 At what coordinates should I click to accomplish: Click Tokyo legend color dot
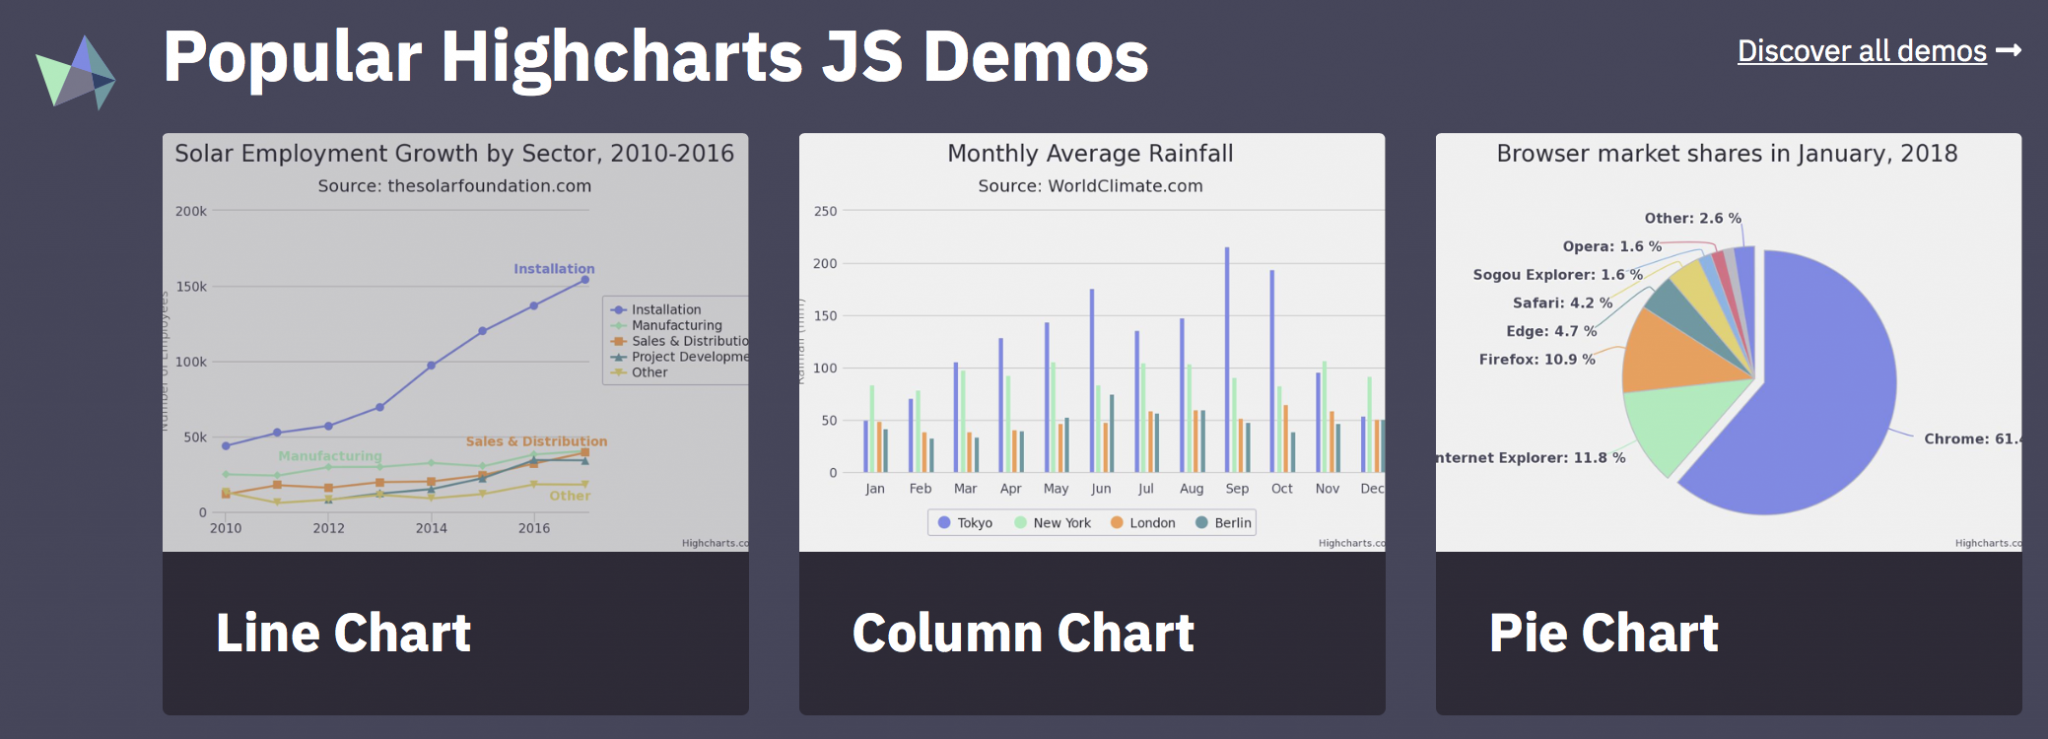tap(944, 522)
